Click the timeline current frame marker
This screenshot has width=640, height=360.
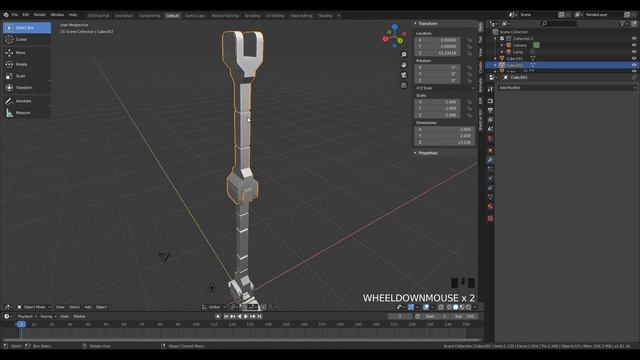point(21,324)
